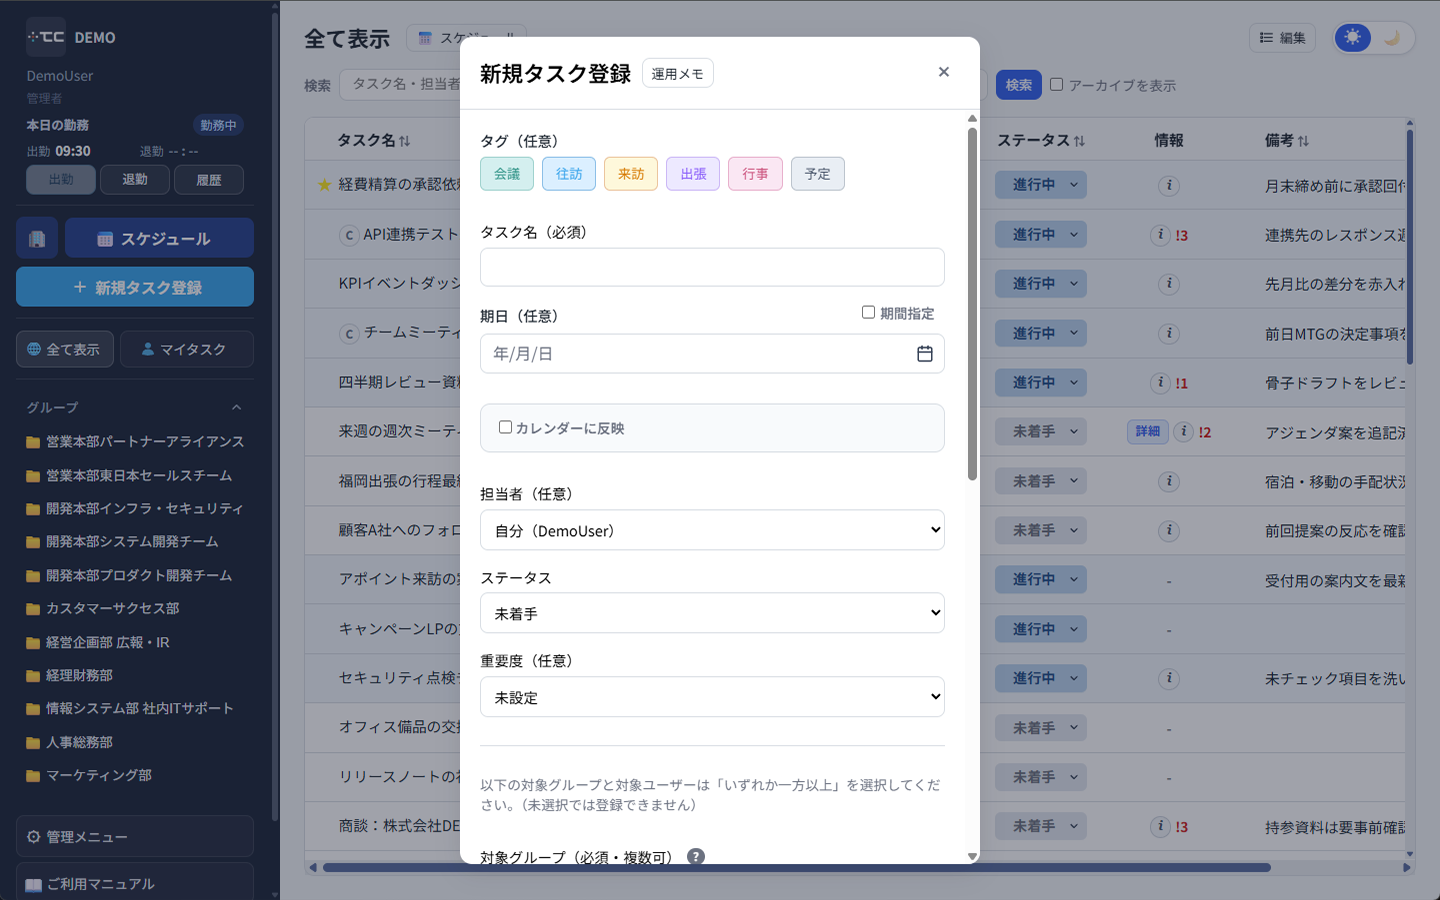Viewport: 1440px width, 900px height.
Task: Switch to dark theme moon icon
Action: point(1392,38)
